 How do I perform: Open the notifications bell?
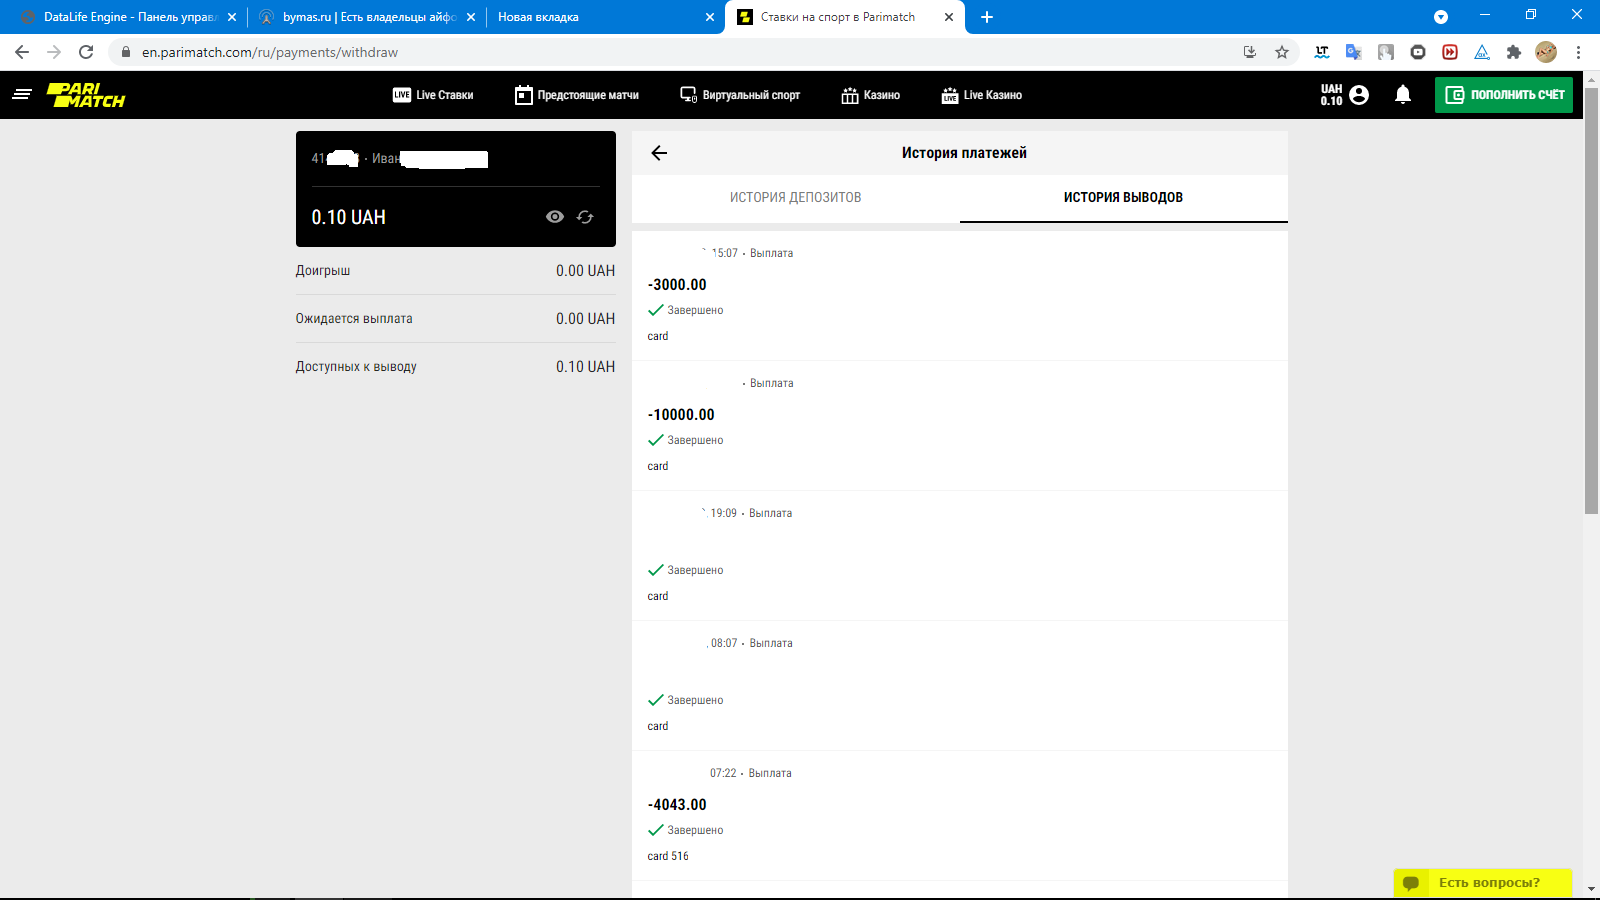point(1403,95)
